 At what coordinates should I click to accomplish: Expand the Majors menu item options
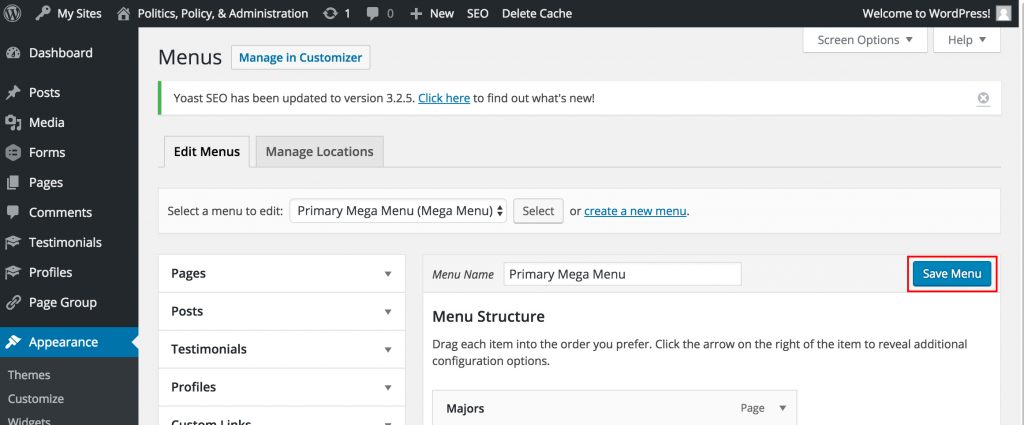point(782,408)
